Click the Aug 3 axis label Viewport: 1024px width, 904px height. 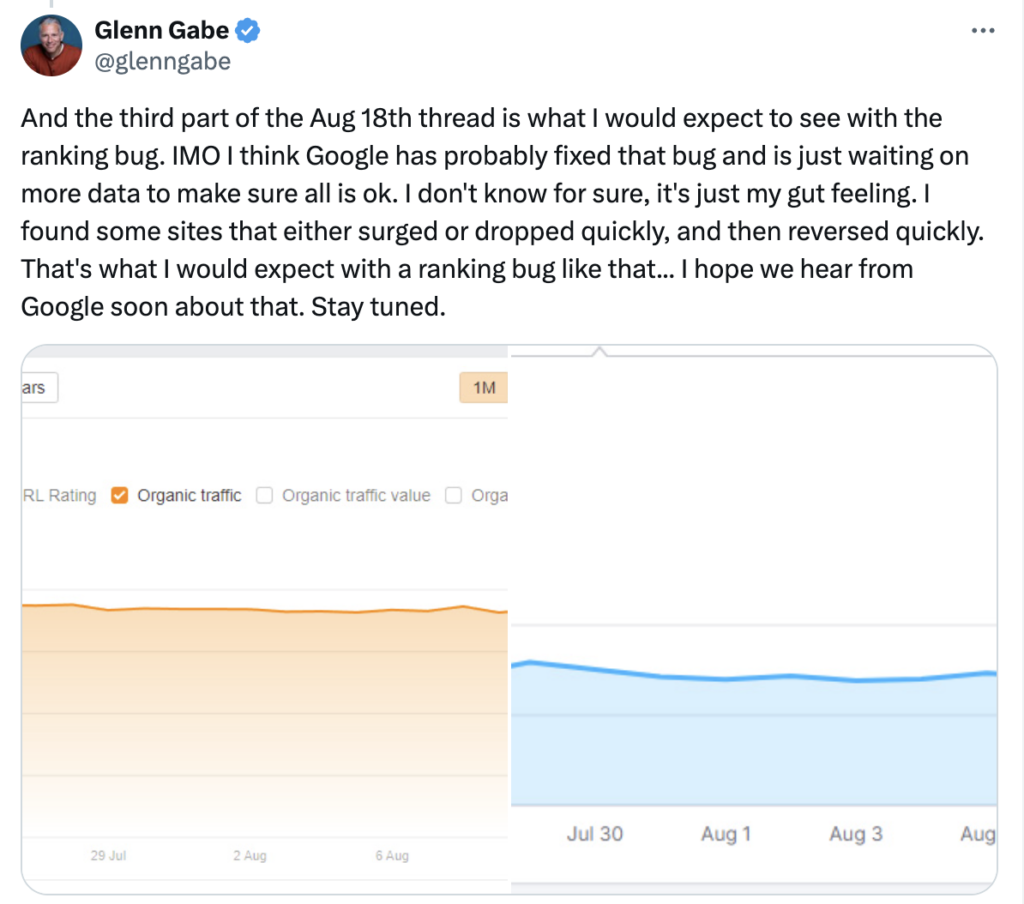click(x=855, y=834)
